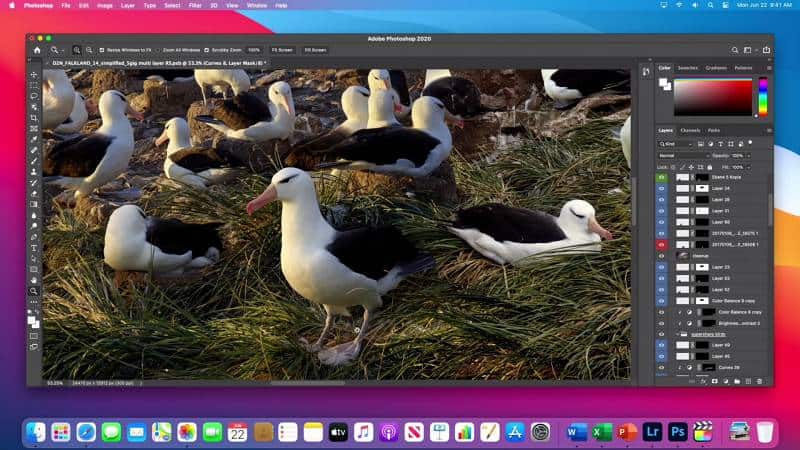Select the Gradient tool

[34, 204]
